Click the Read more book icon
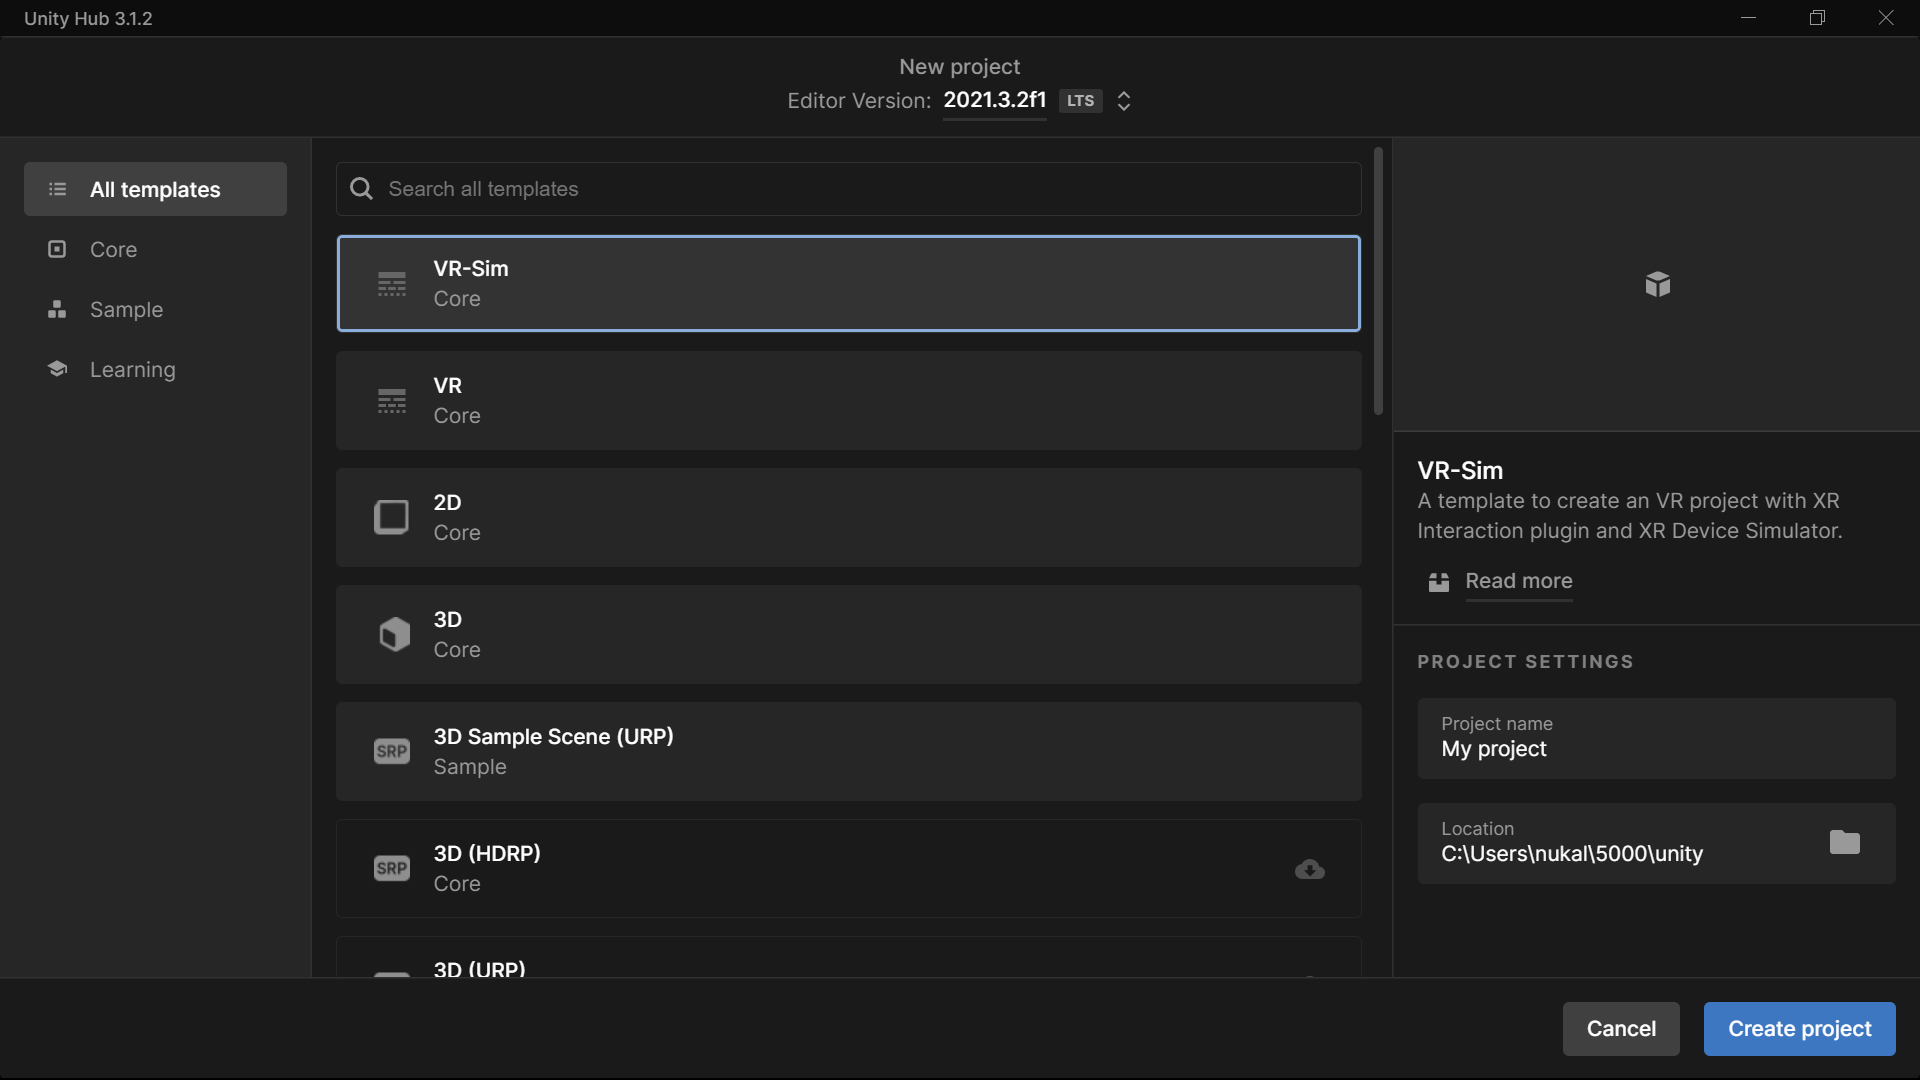 pos(1438,582)
